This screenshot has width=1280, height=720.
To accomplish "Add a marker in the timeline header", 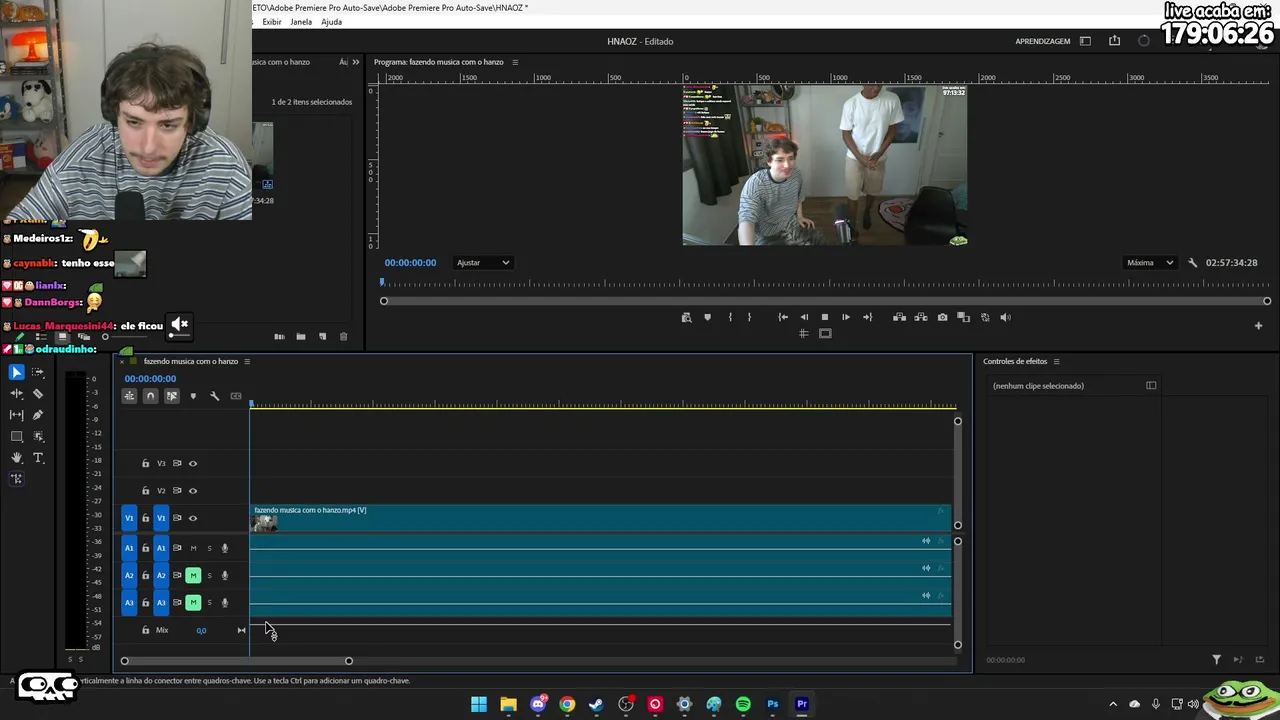I will point(193,396).
